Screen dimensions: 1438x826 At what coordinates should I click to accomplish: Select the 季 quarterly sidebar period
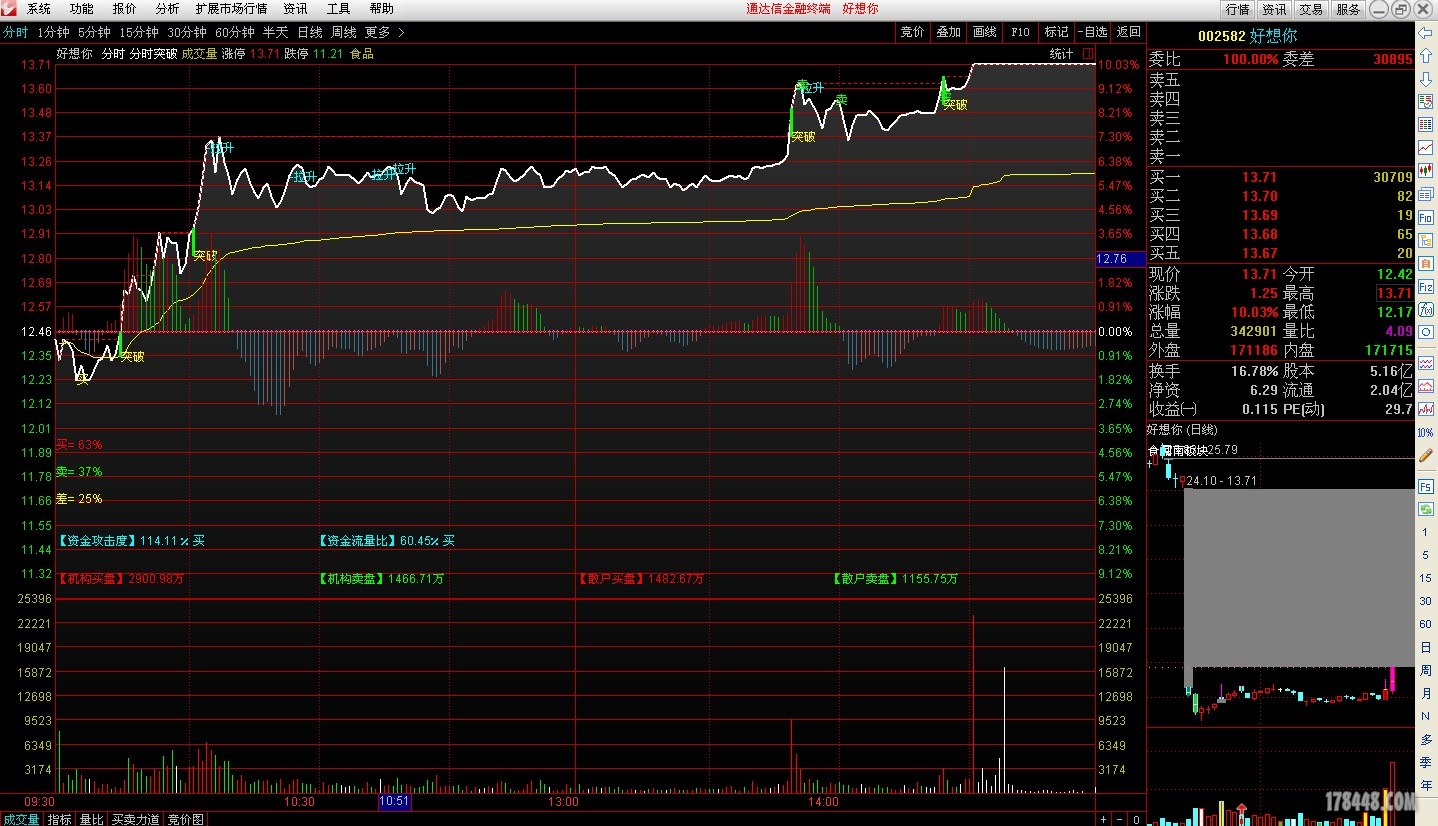[1426, 762]
